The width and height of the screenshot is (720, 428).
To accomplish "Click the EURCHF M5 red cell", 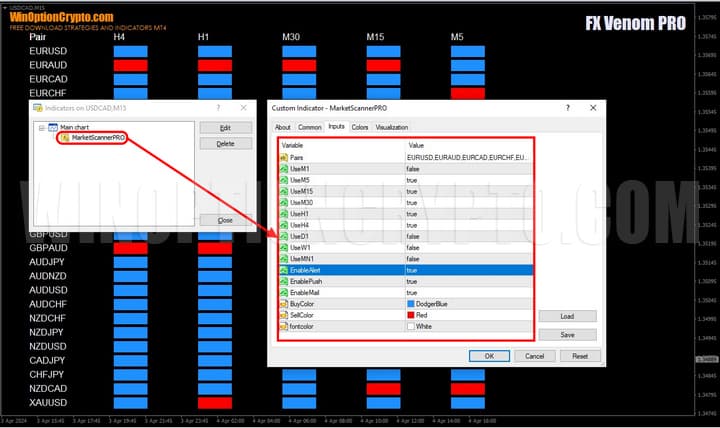I will click(468, 93).
